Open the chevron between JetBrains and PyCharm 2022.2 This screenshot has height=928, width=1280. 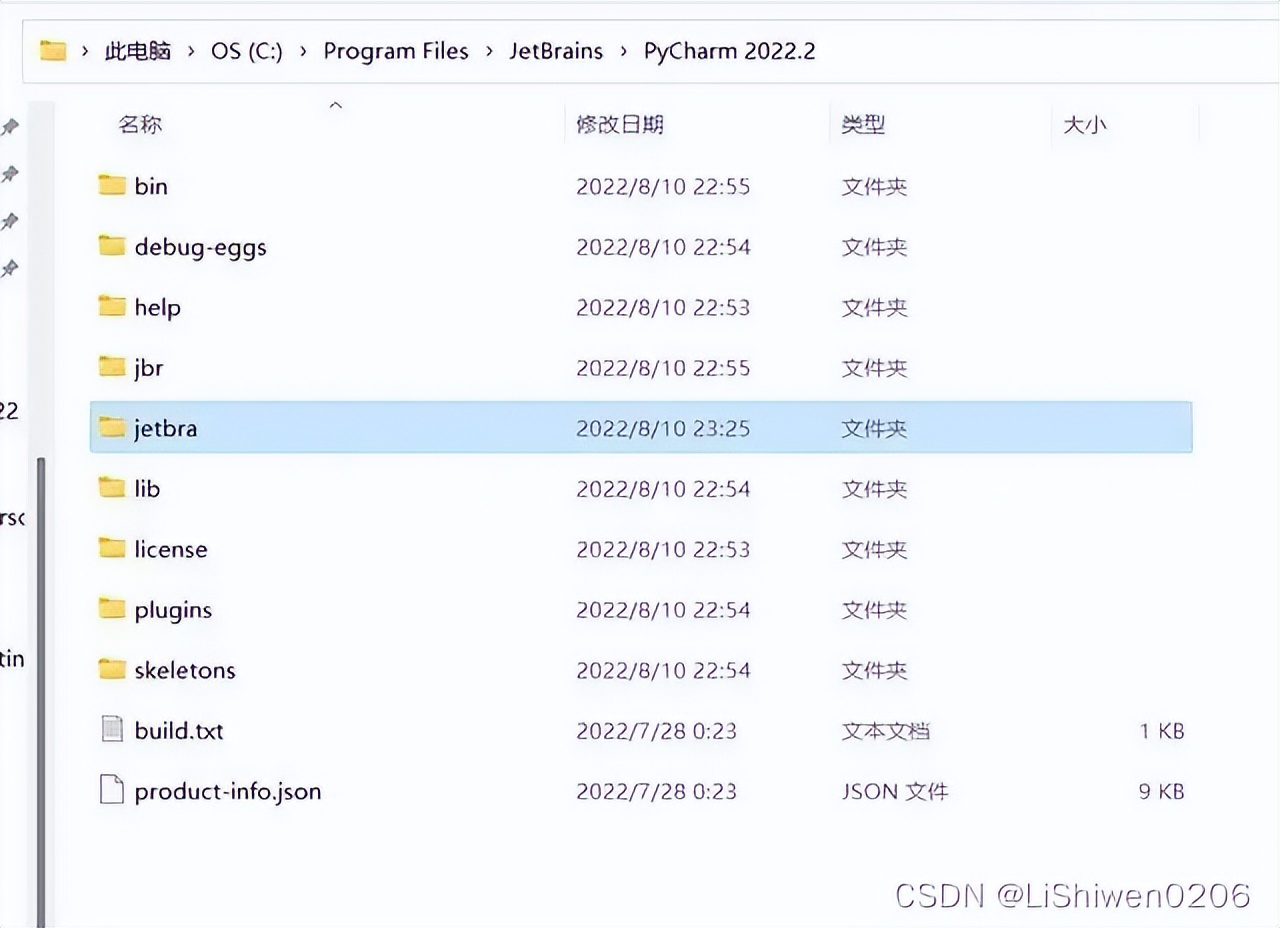coord(624,51)
